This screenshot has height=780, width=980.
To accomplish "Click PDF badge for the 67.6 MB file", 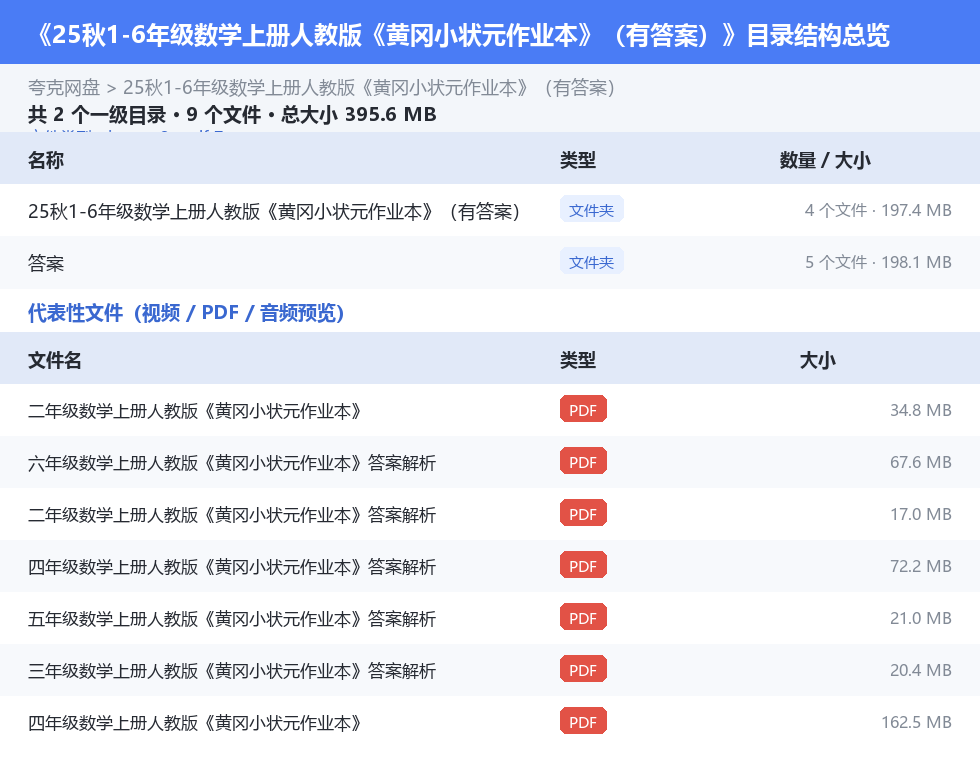I will (583, 461).
